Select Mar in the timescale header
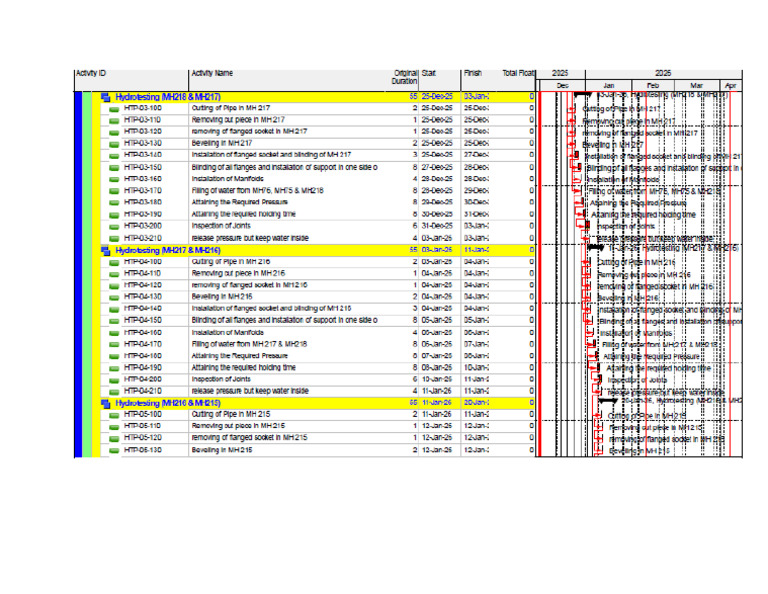 [x=696, y=86]
